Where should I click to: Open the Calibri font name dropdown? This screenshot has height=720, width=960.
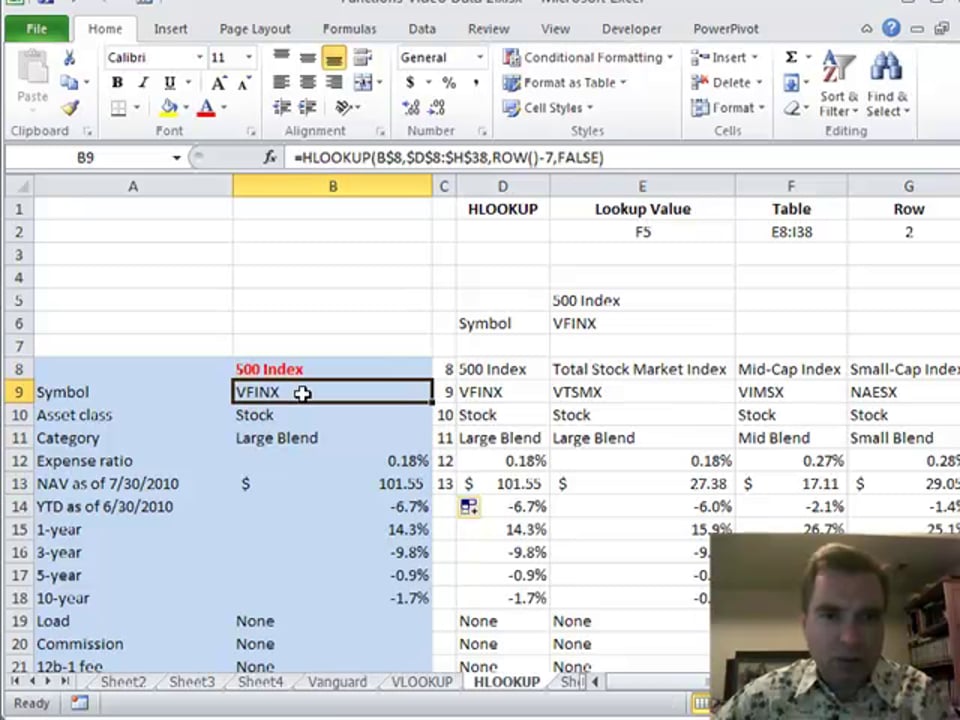coord(200,58)
